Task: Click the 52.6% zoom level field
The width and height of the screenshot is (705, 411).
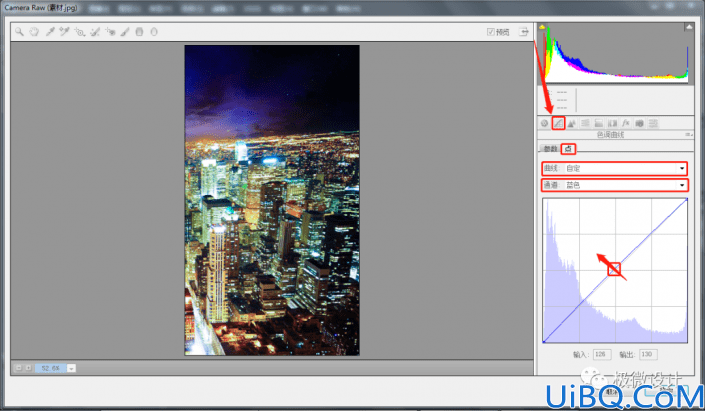Action: pyautogui.click(x=50, y=368)
